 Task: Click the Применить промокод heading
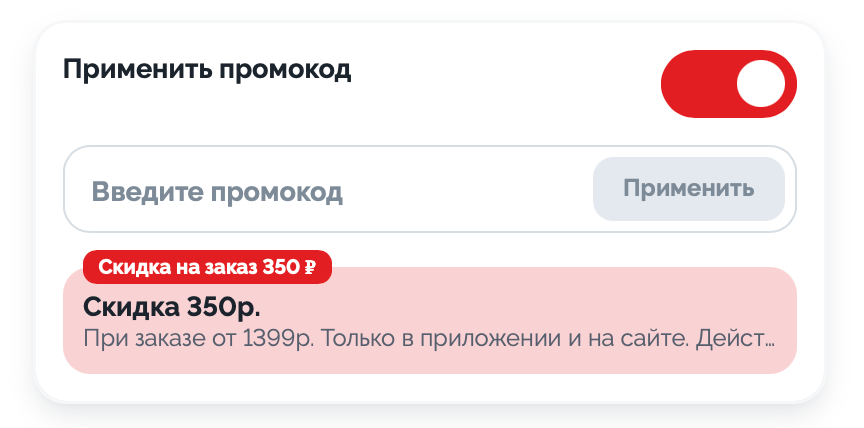207,70
